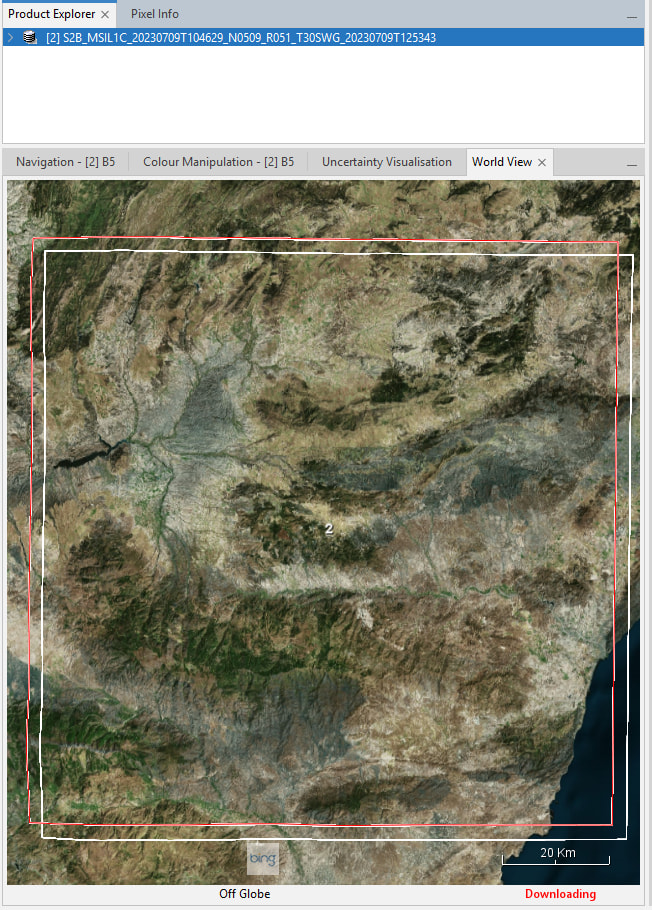This screenshot has width=652, height=910.
Task: Select the World View tab
Action: click(x=501, y=162)
